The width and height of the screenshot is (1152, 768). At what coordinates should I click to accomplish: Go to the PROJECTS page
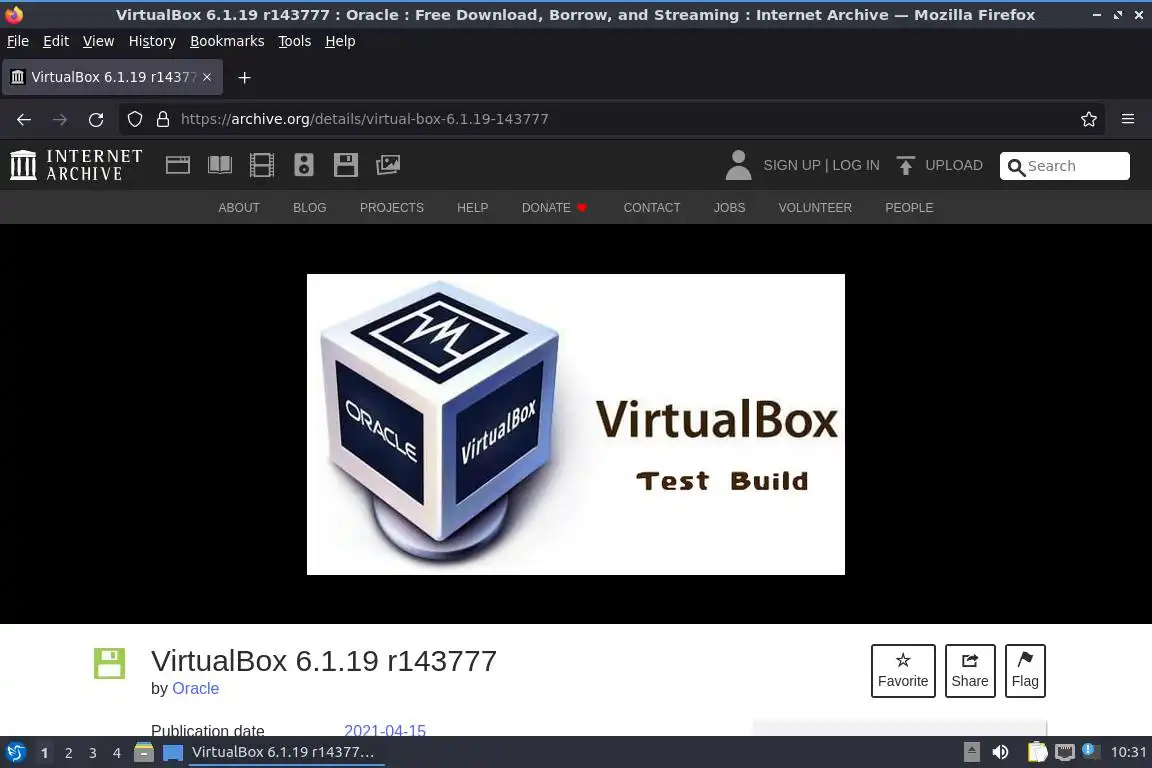coord(392,208)
